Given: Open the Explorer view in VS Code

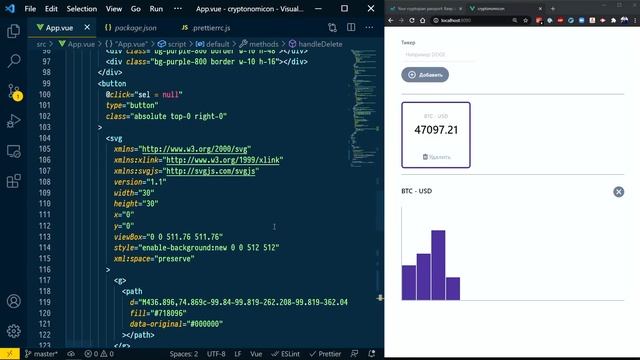Looking at the screenshot, I should point(13,31).
